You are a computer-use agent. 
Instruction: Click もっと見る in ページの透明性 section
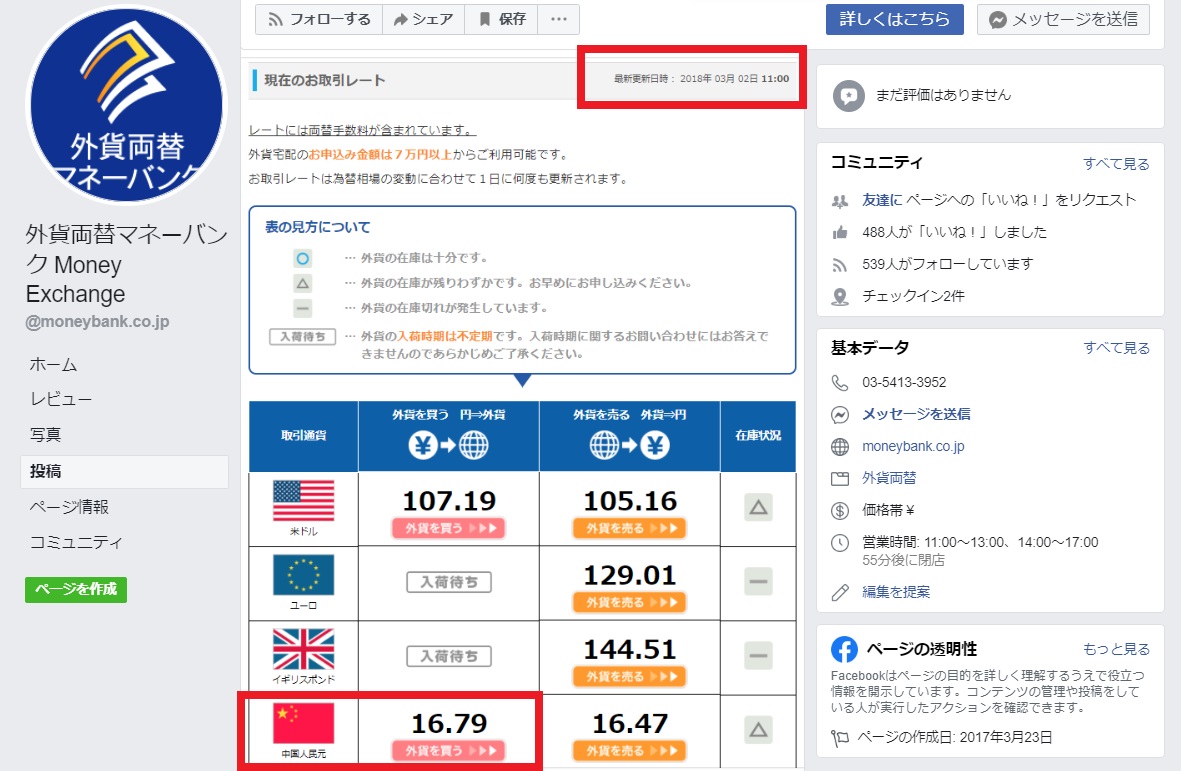[x=1116, y=649]
